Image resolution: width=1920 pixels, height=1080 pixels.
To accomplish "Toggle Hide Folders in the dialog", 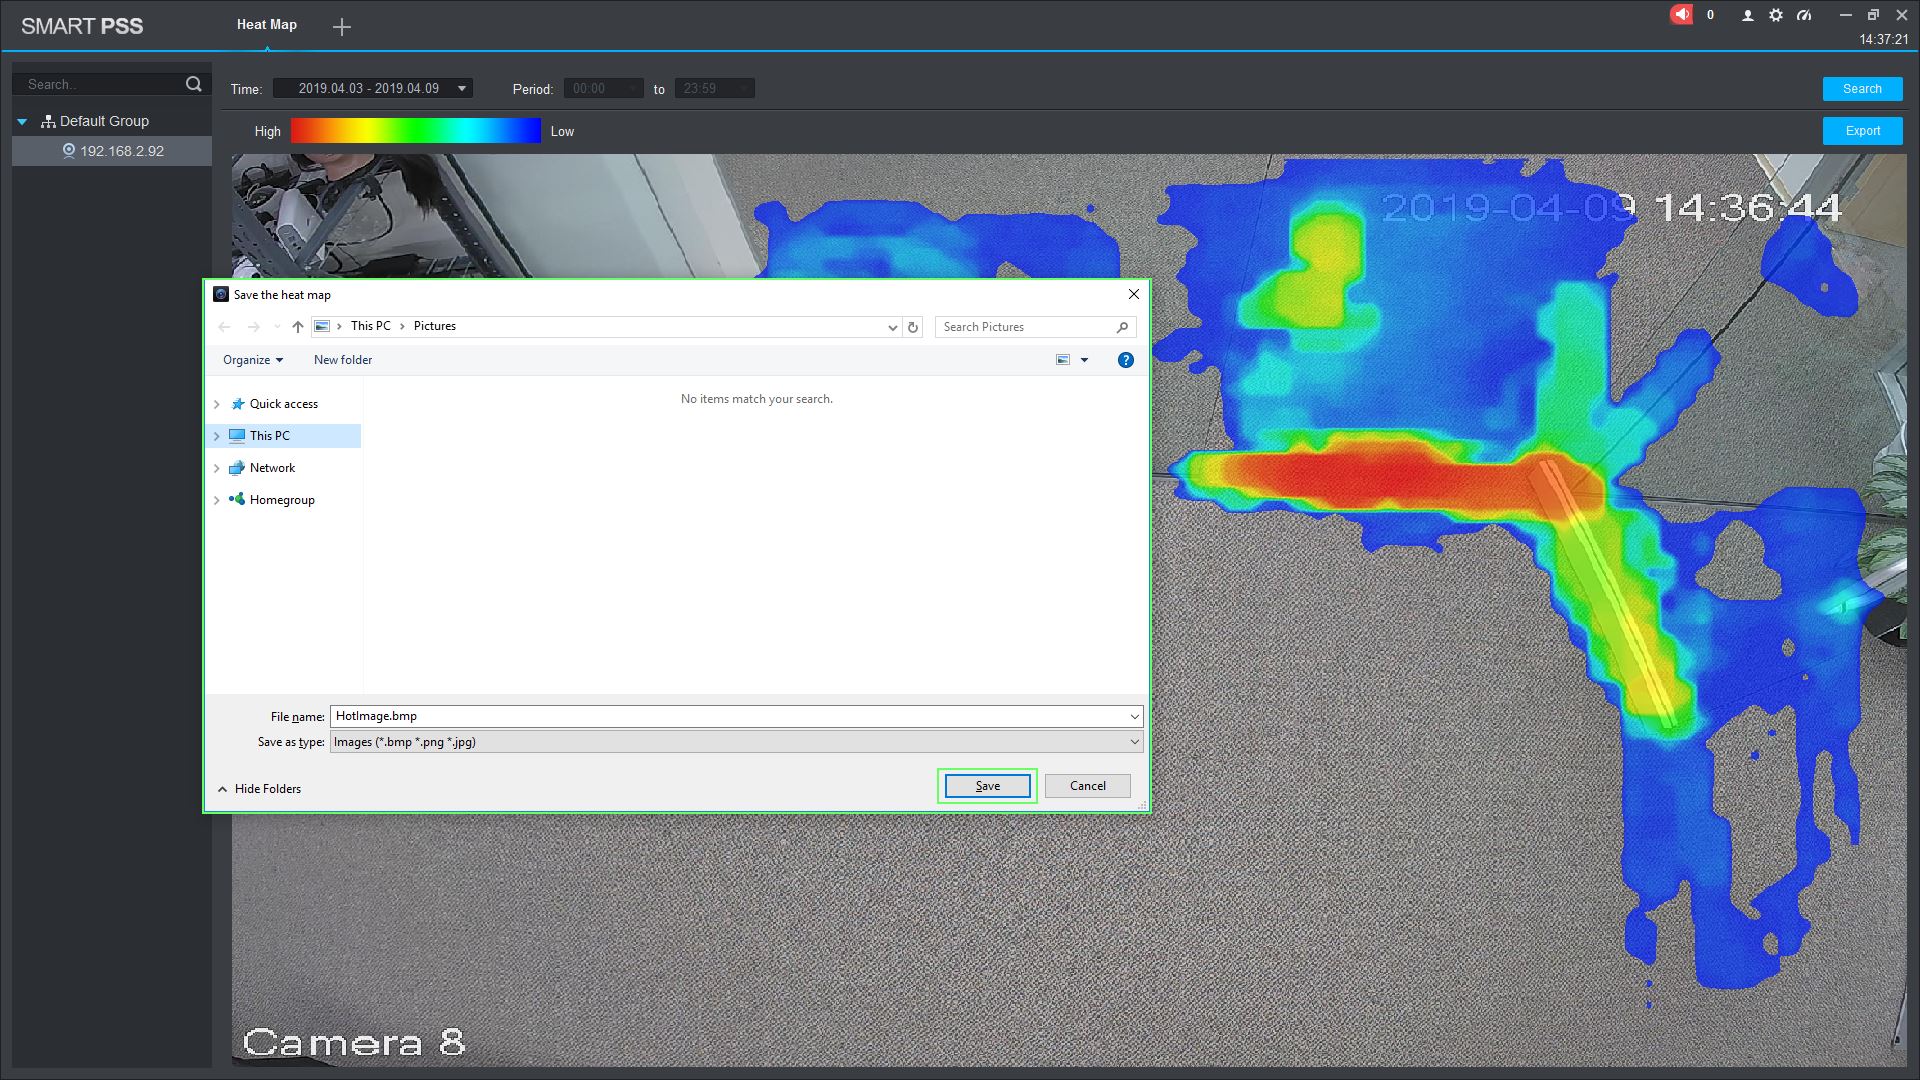I will [x=259, y=789].
